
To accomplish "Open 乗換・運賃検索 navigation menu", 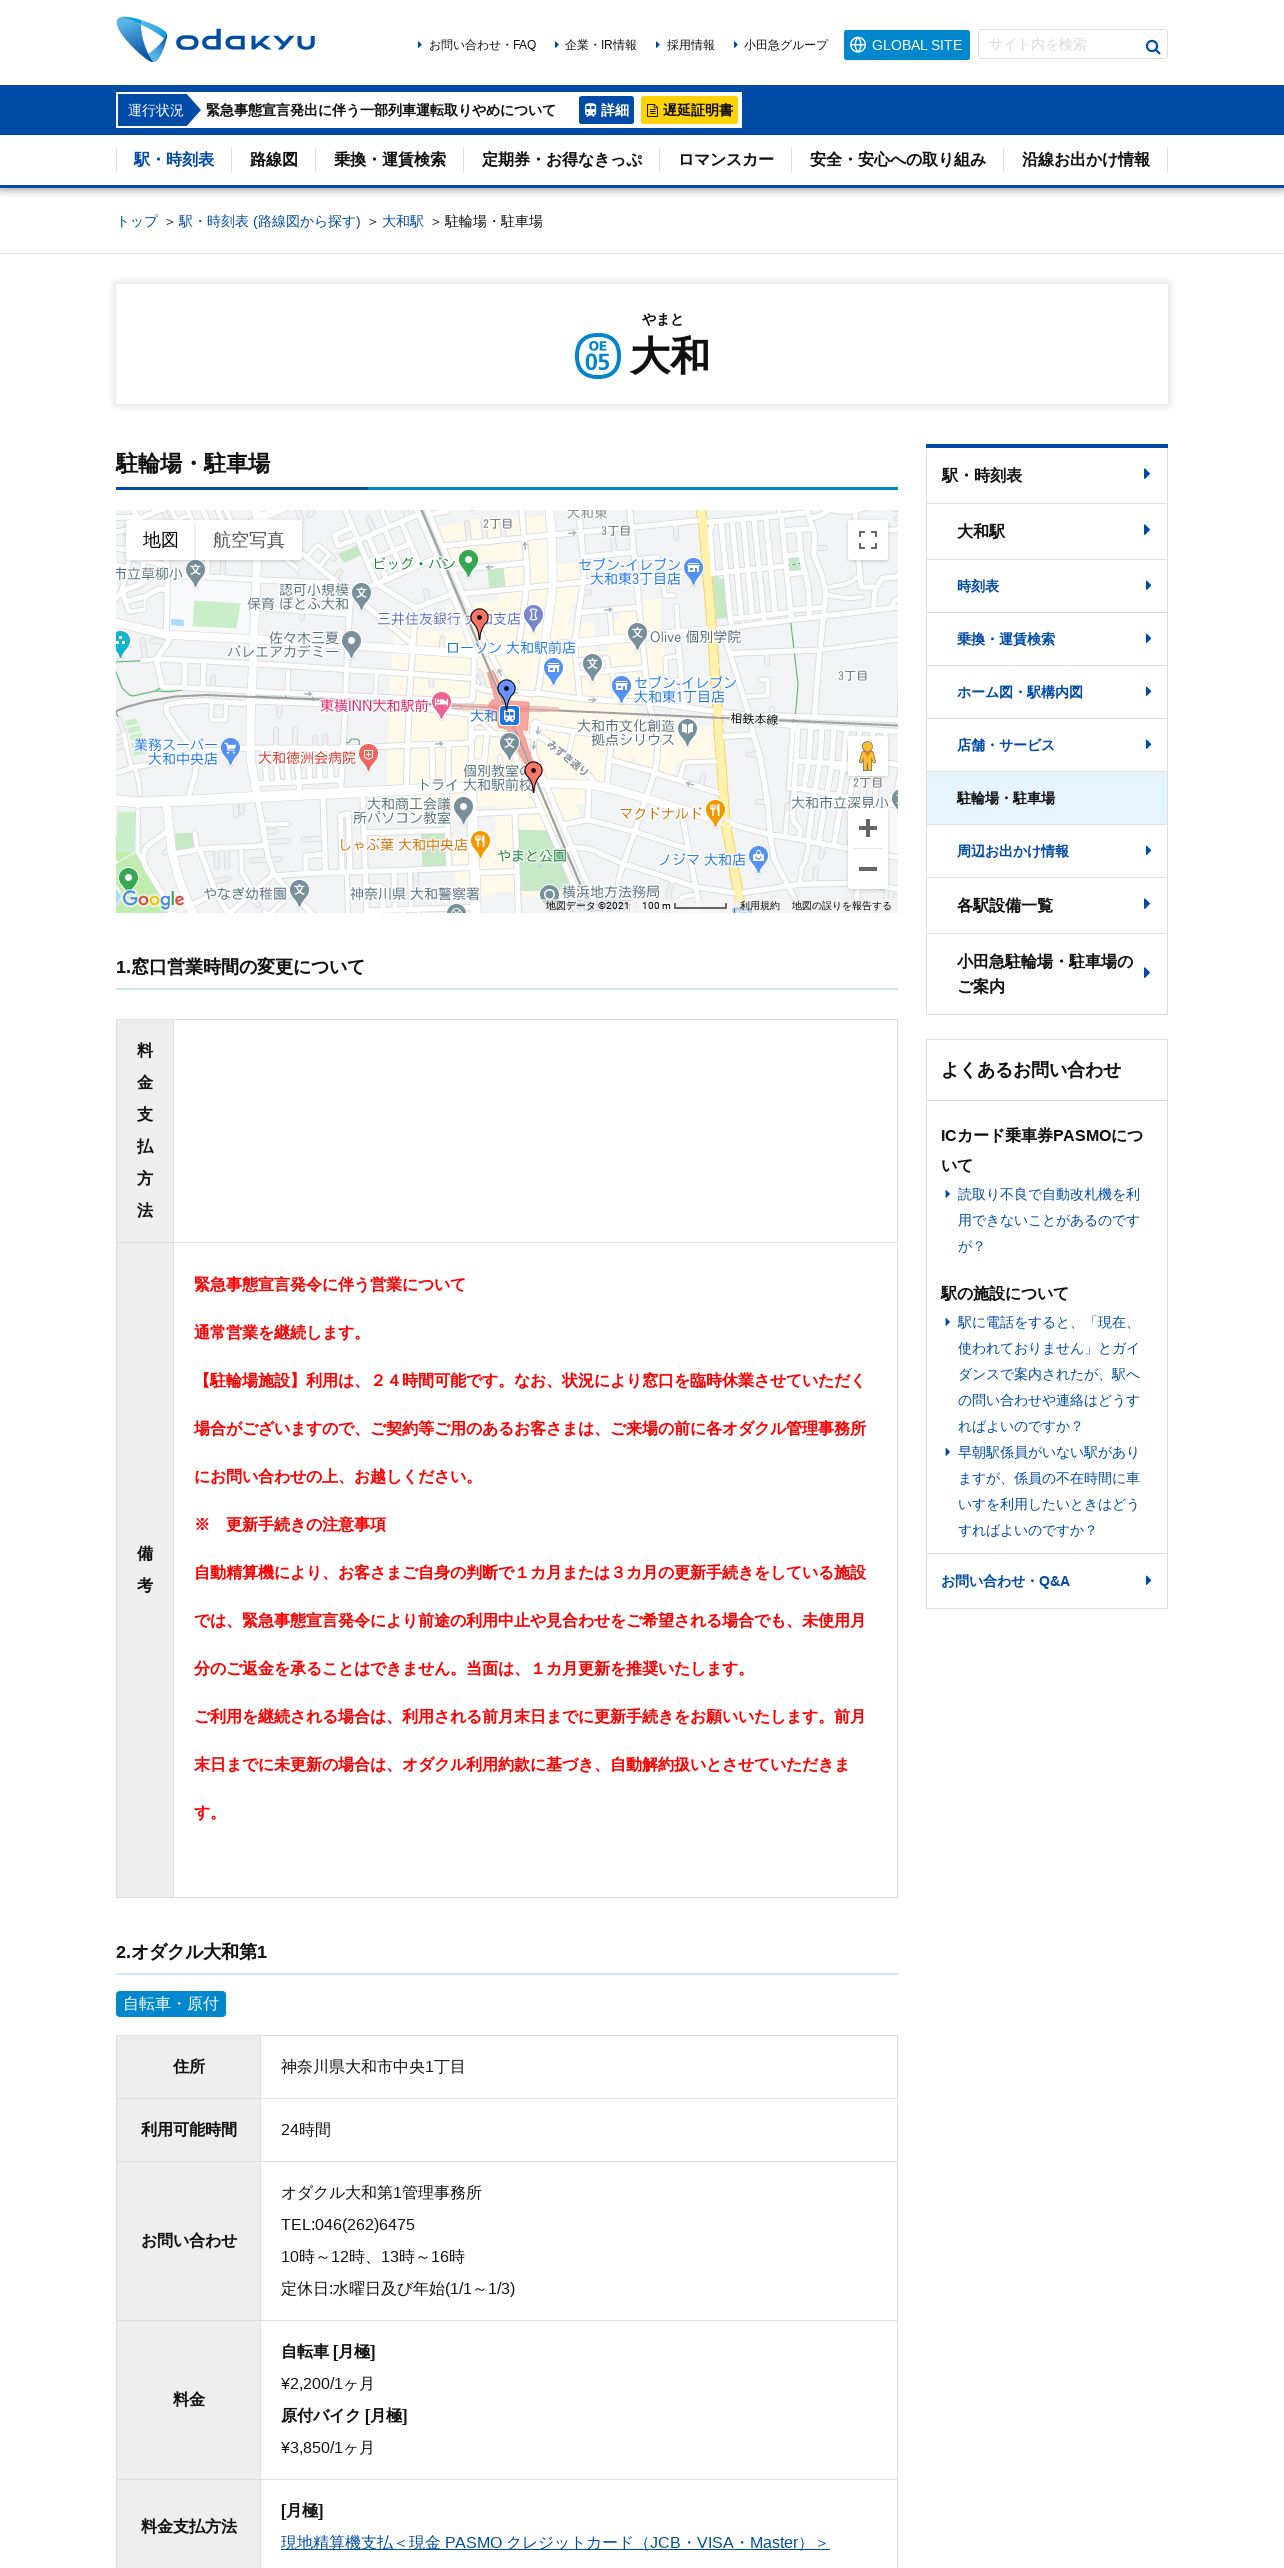I will click(390, 160).
